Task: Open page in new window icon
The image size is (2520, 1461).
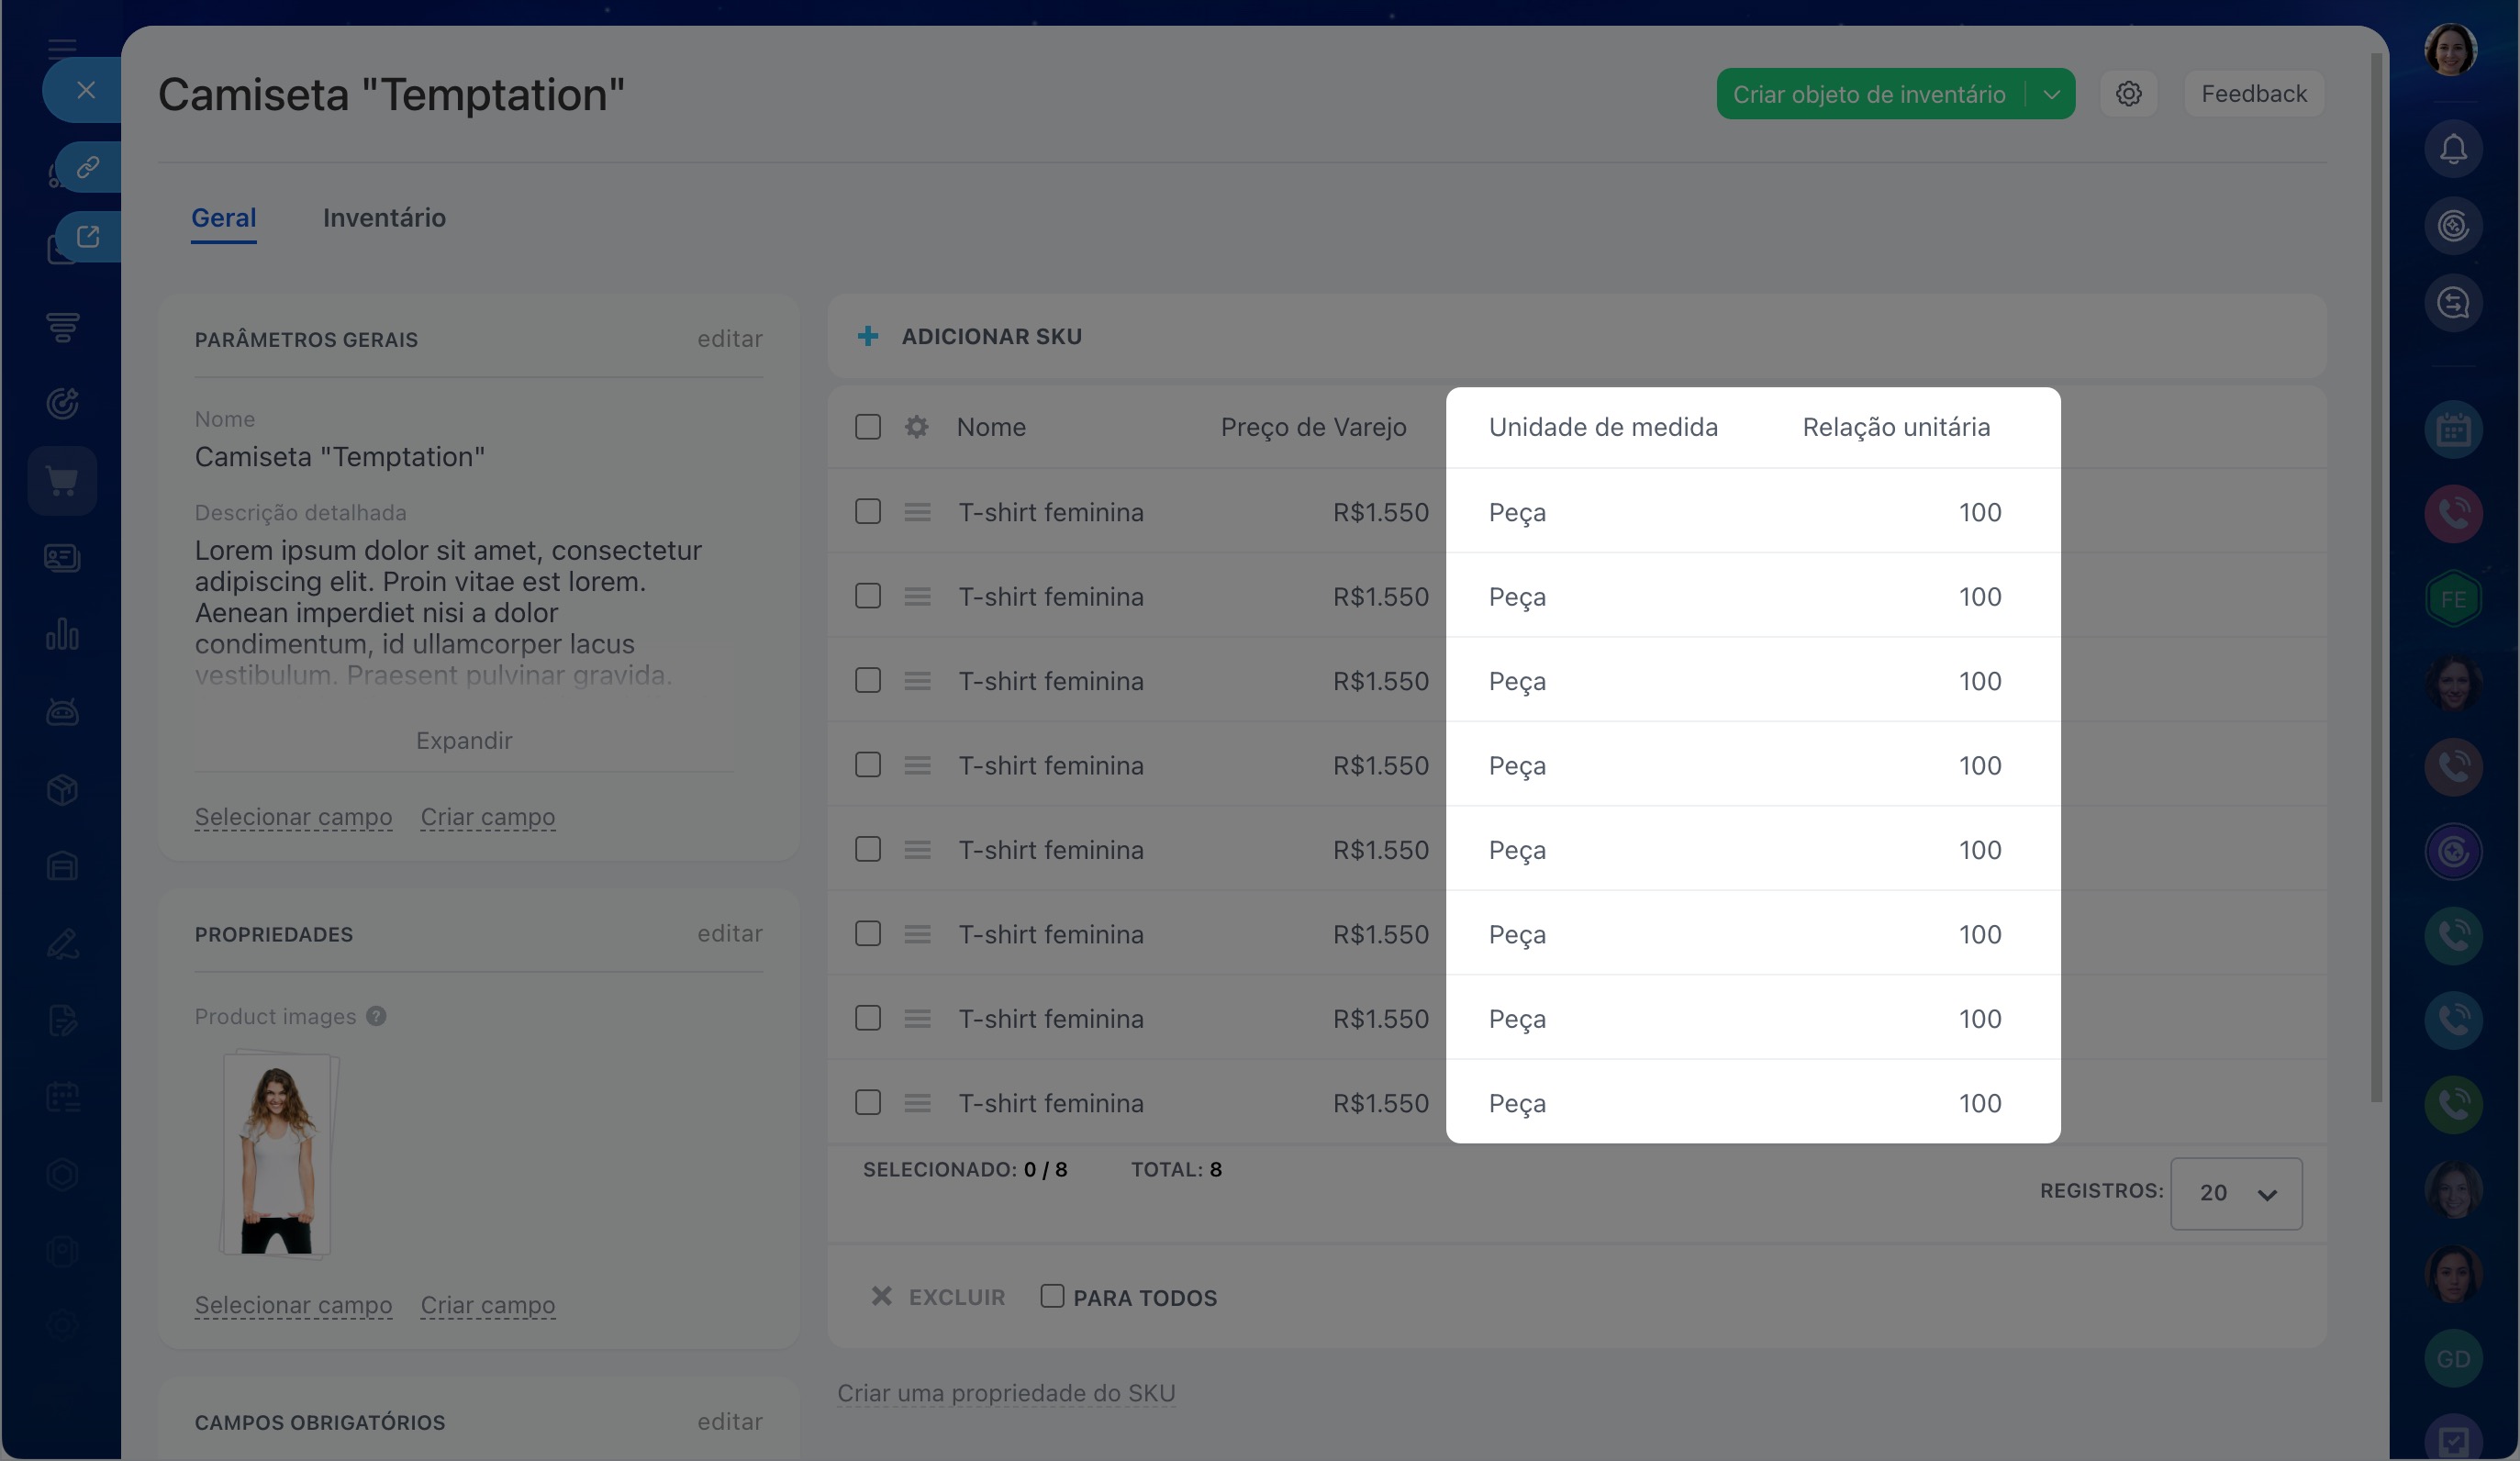Action: [x=88, y=236]
